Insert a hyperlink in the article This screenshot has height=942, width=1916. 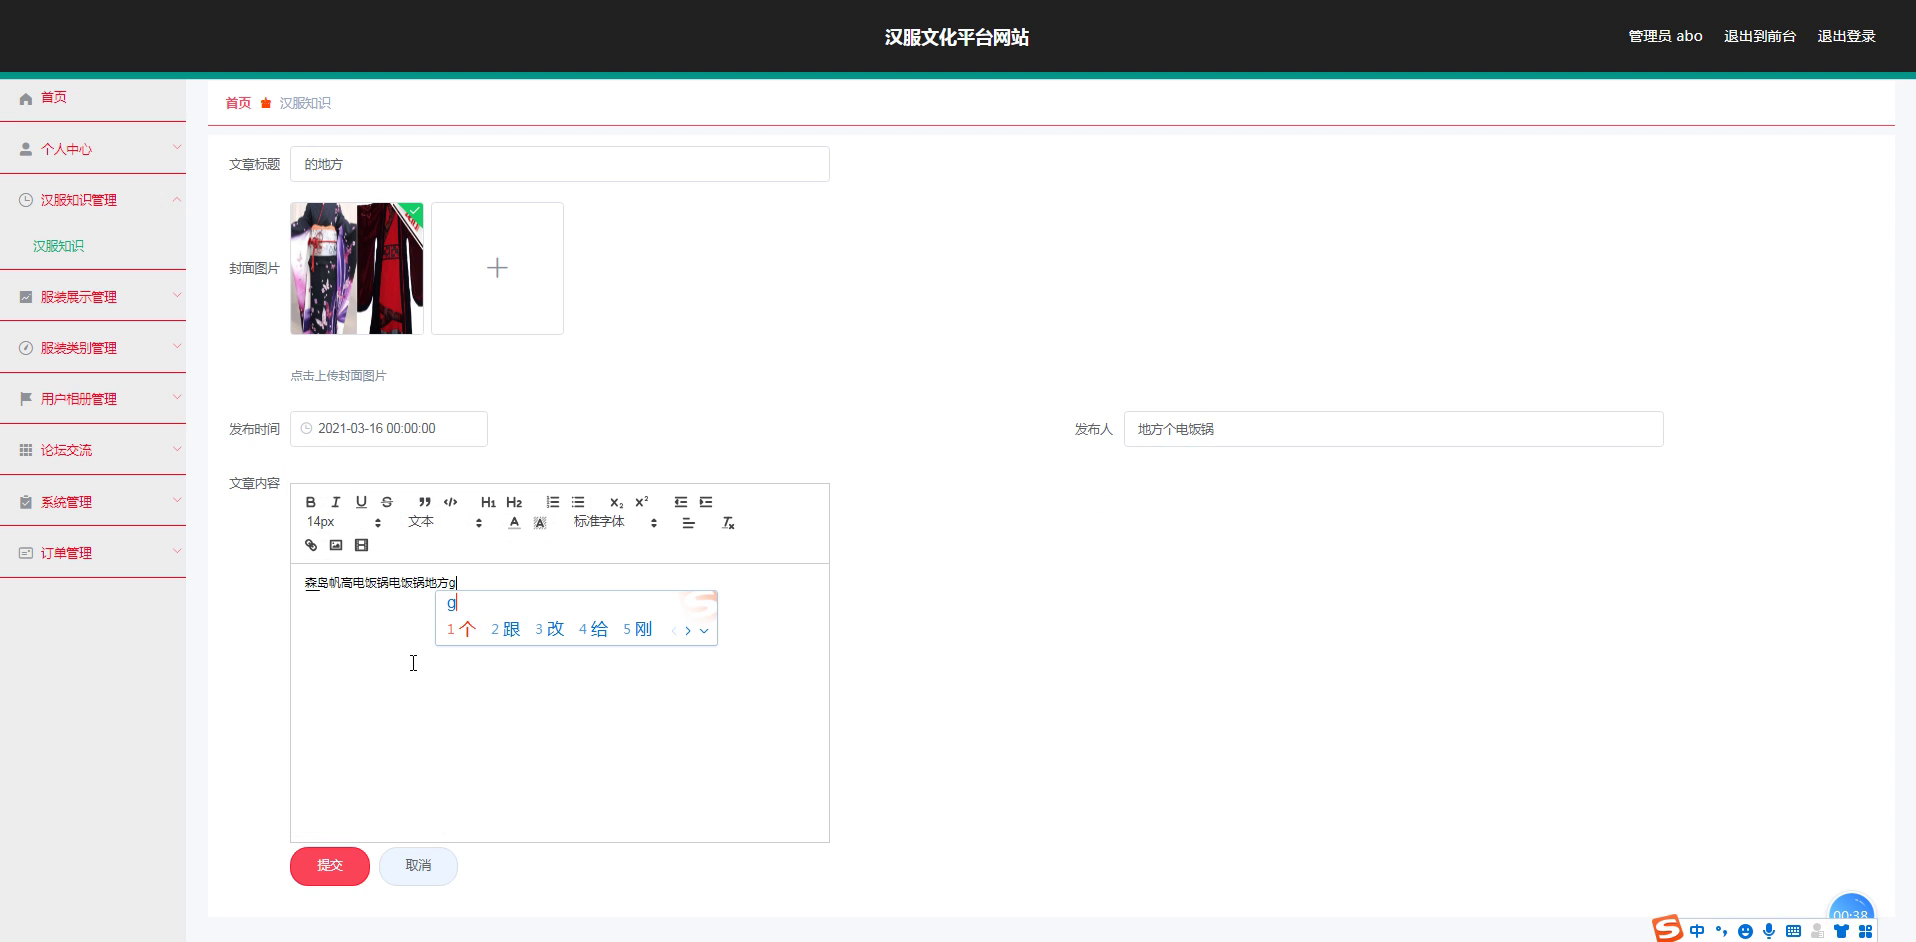point(311,545)
